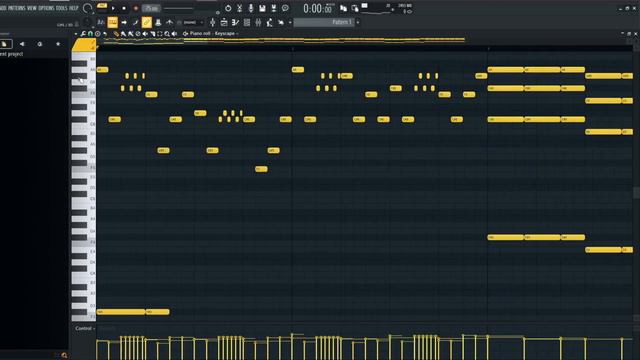Toggle the piano roll snap magnet
Screen dimensions: 640x360
(x=90, y=34)
